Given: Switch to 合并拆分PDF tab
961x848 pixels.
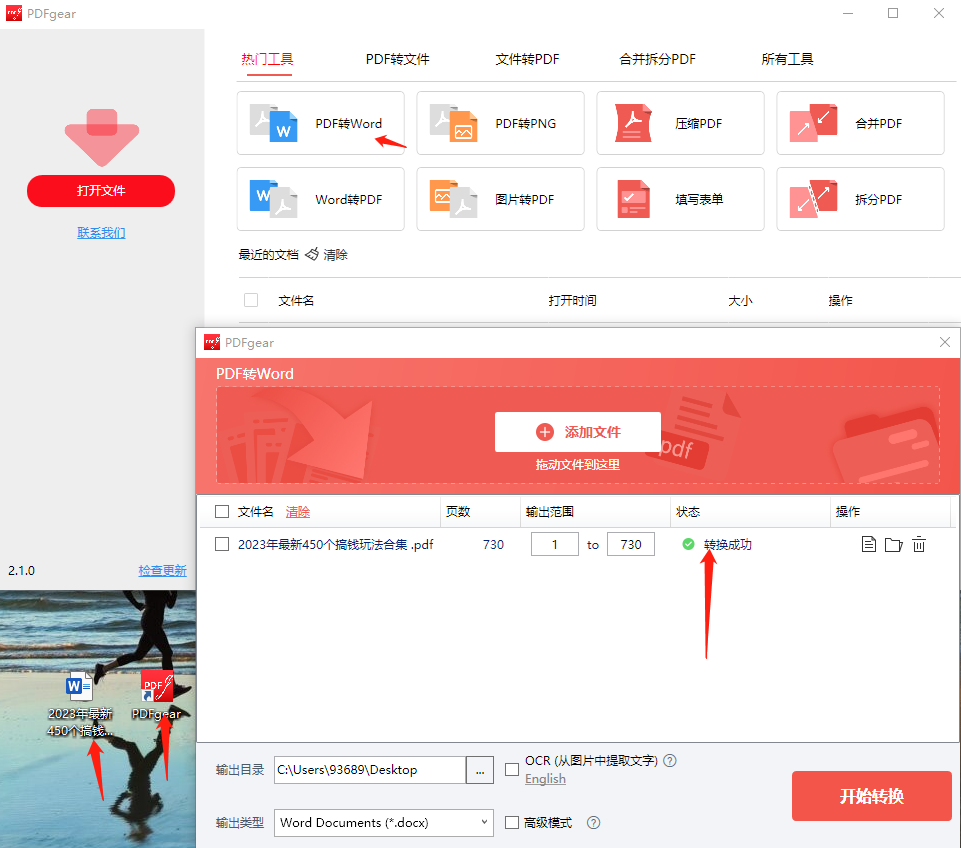Looking at the screenshot, I should coord(658,59).
